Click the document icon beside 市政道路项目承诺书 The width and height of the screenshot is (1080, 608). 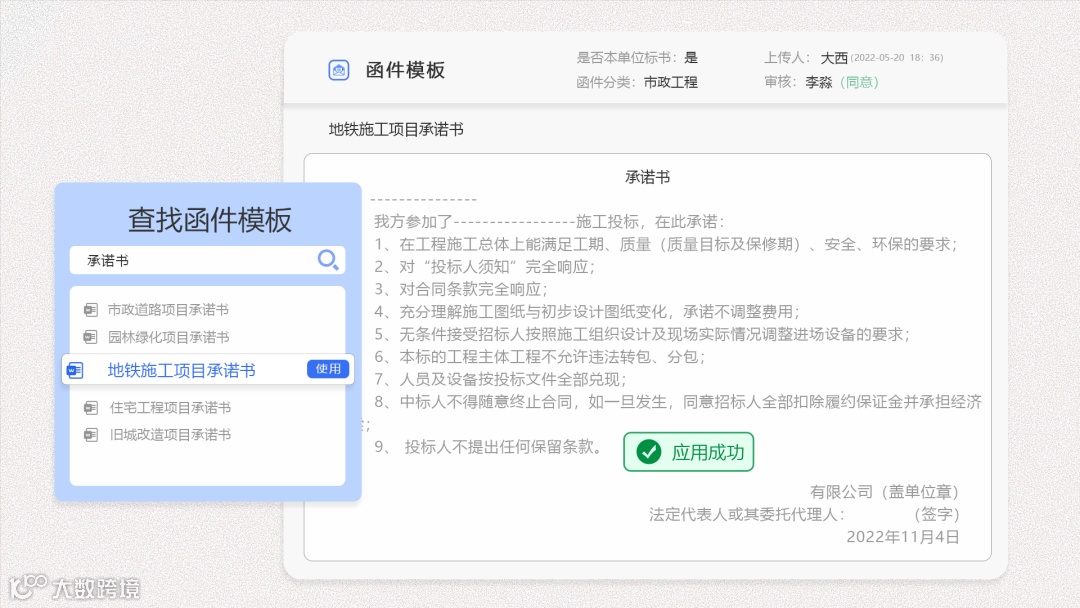pyautogui.click(x=90, y=310)
